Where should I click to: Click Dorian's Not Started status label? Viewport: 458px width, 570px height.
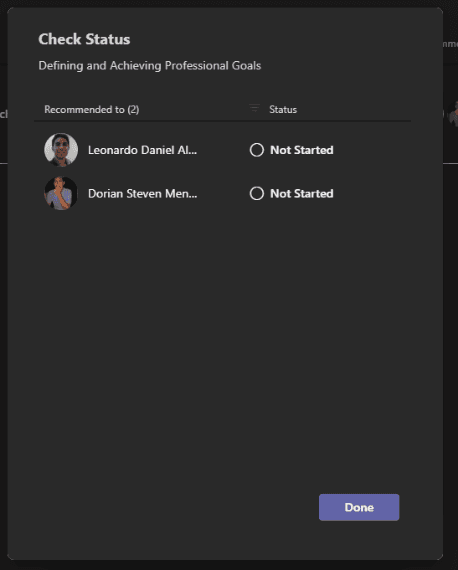click(x=302, y=193)
